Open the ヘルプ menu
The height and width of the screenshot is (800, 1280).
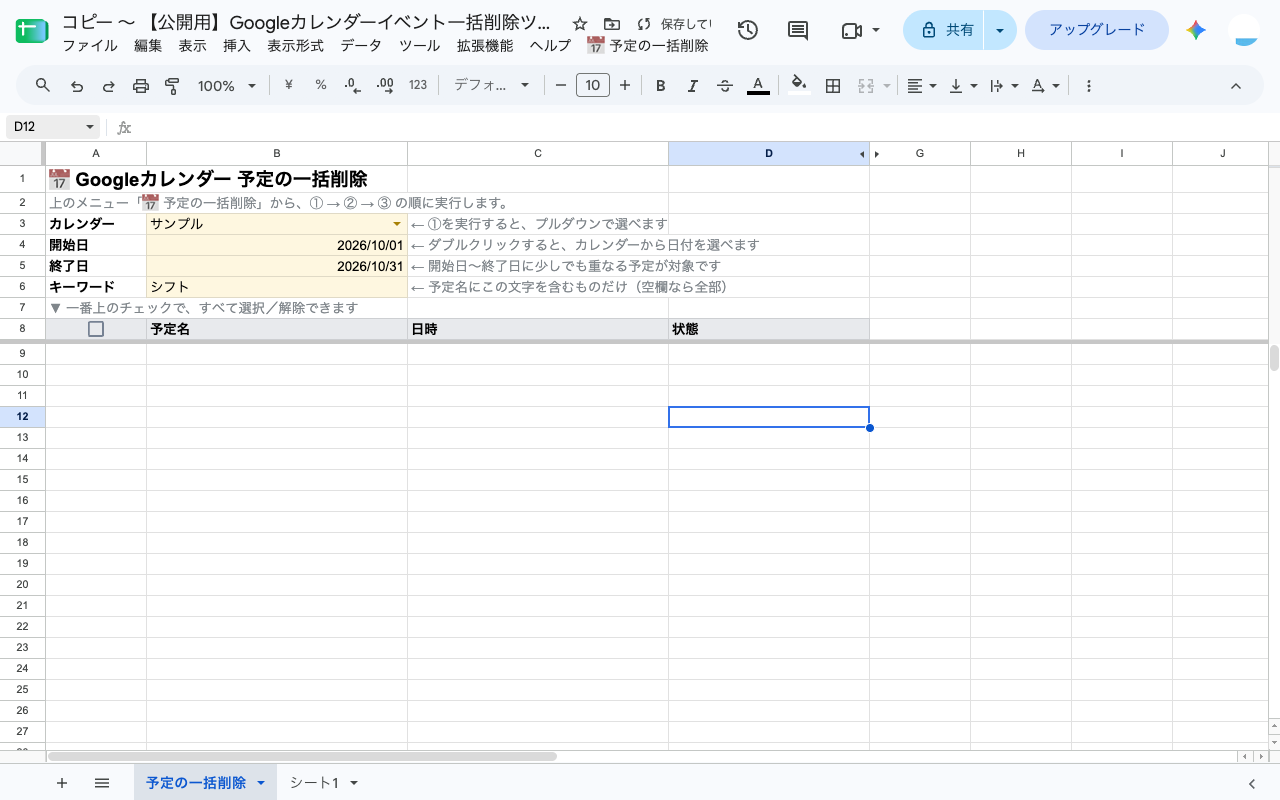pos(550,46)
